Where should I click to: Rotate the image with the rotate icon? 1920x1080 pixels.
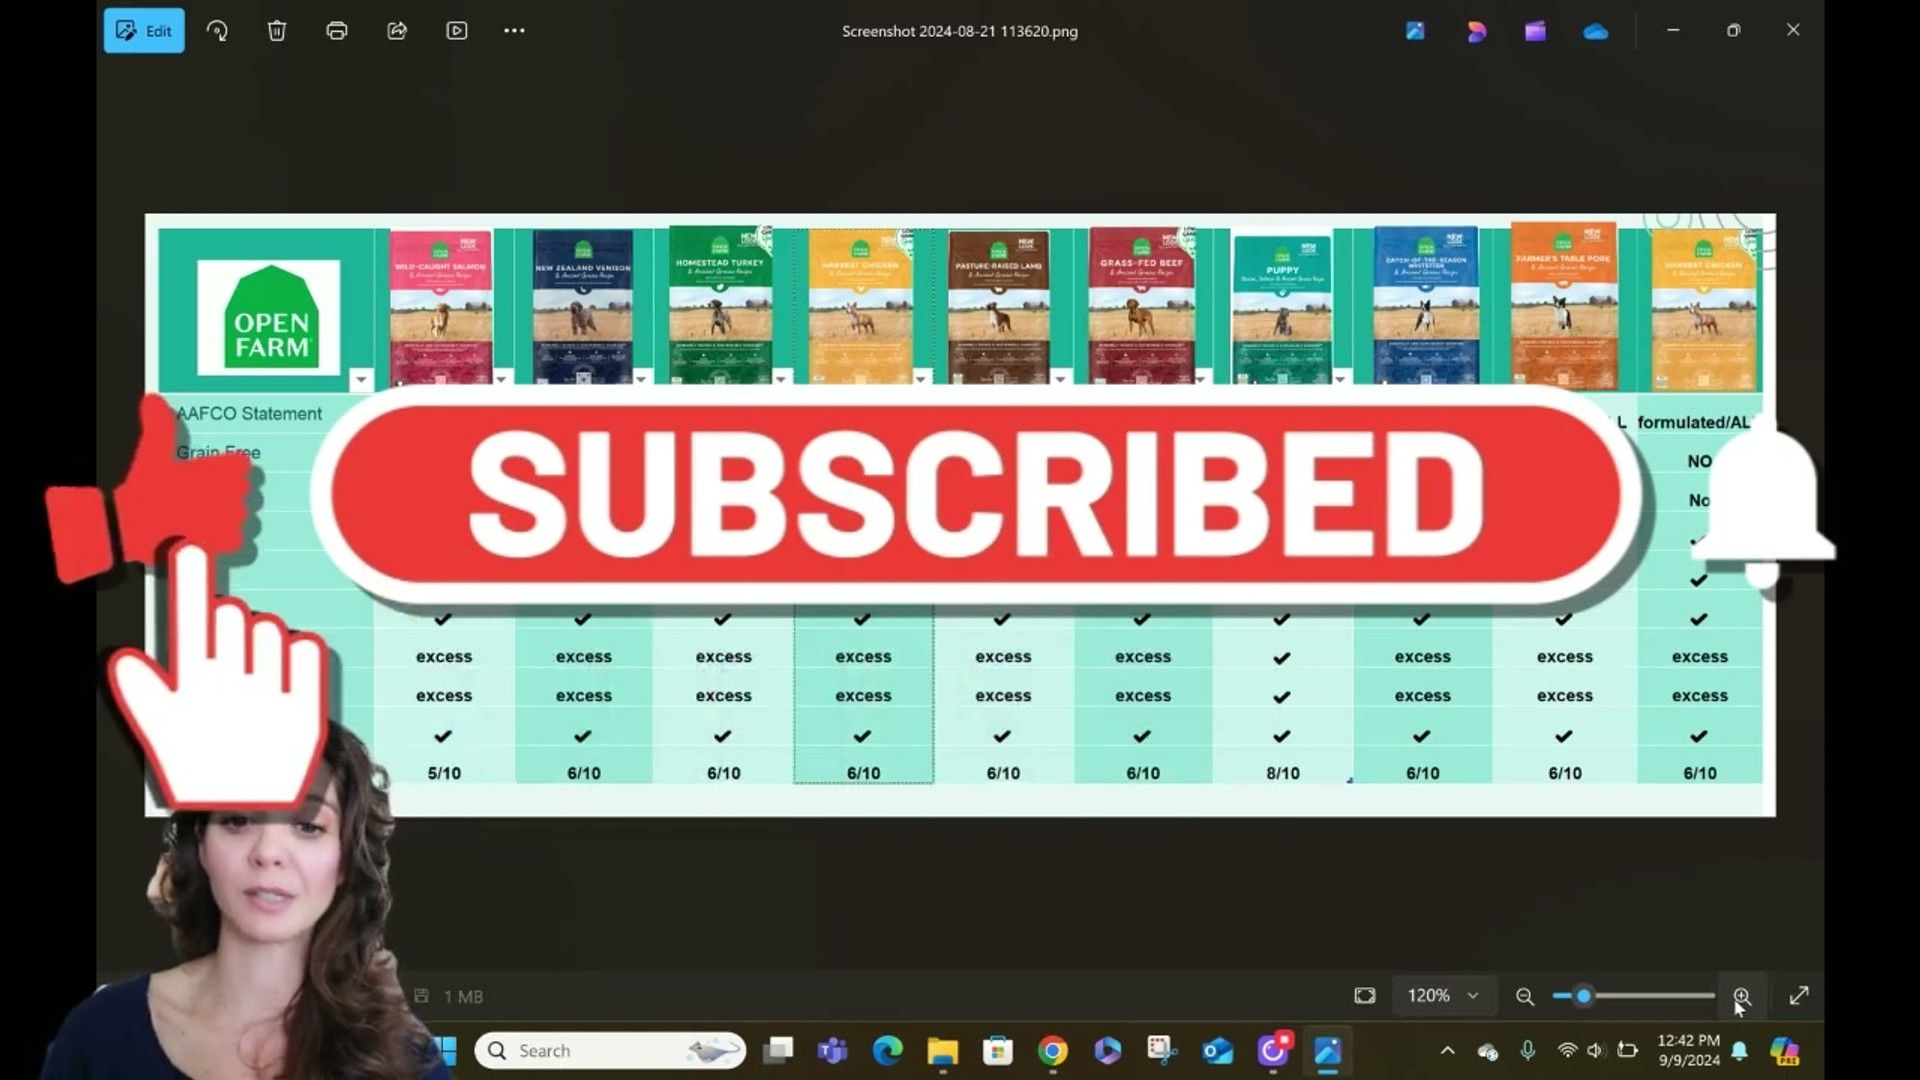pyautogui.click(x=217, y=31)
